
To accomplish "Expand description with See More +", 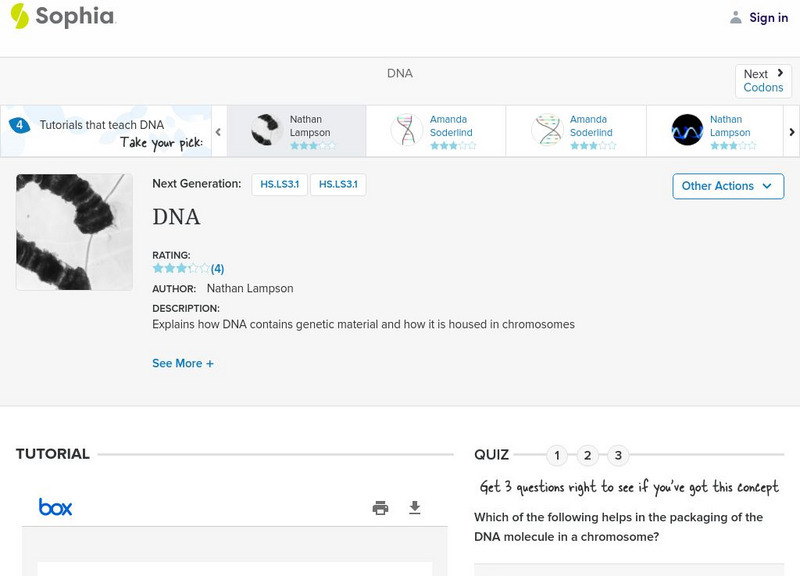I will 183,364.
